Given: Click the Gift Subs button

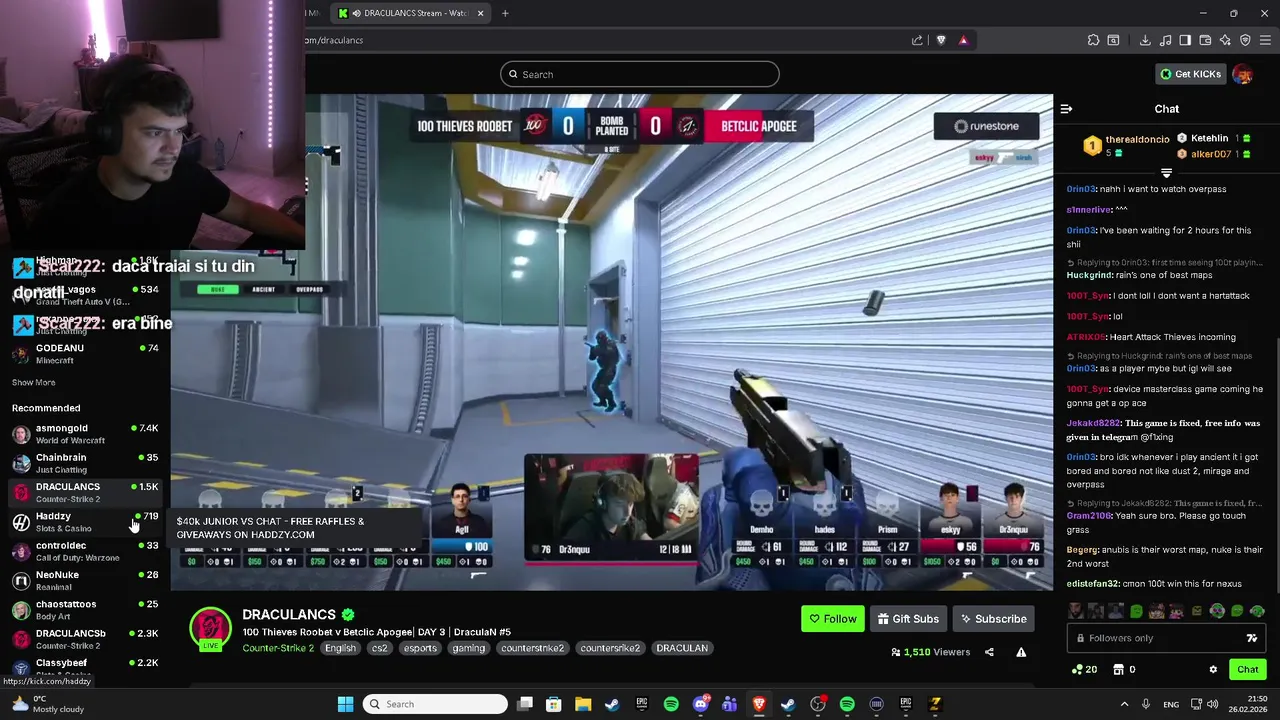Looking at the screenshot, I should (908, 619).
